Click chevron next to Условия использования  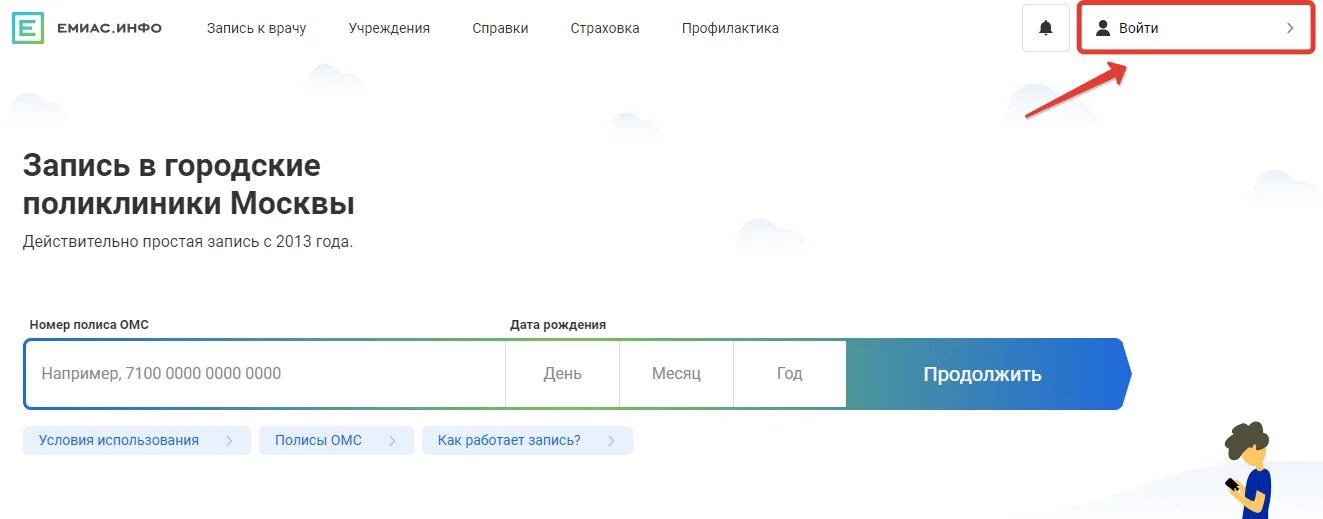pyautogui.click(x=230, y=441)
